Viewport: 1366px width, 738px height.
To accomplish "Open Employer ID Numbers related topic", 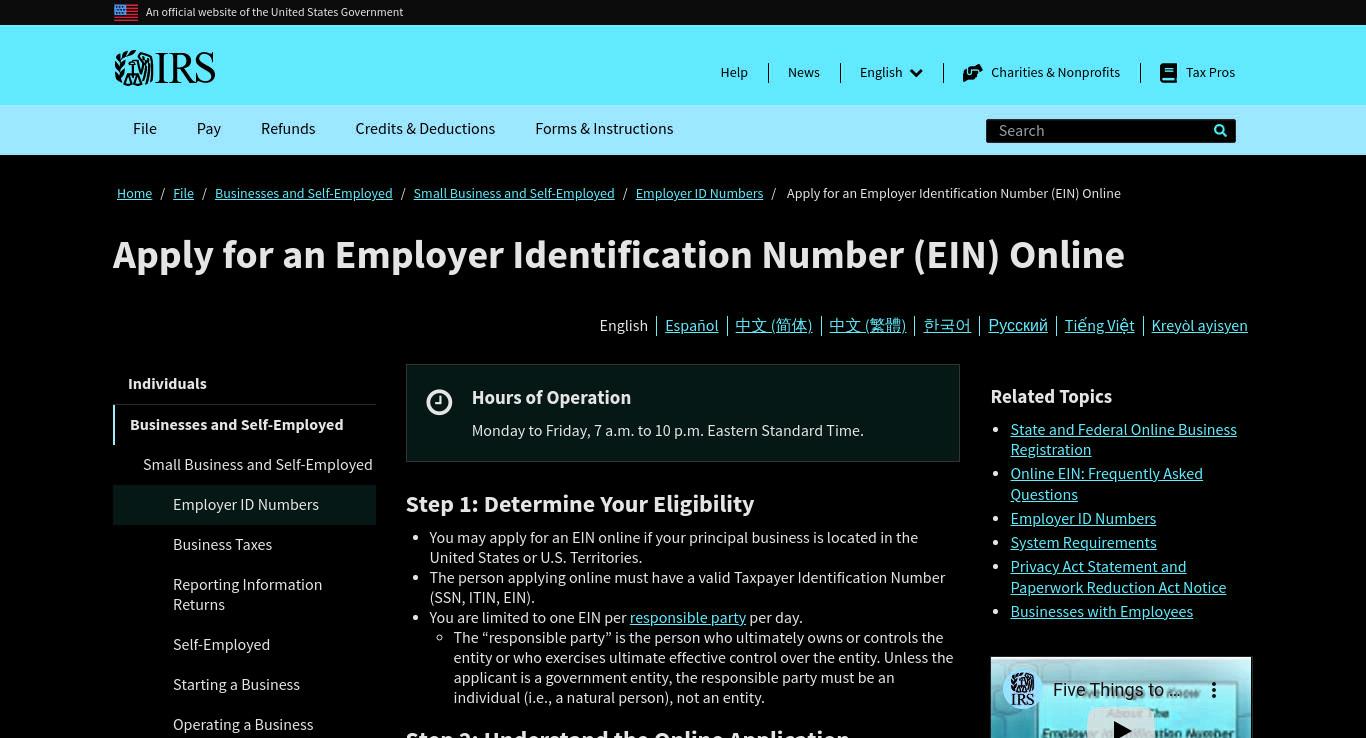I will click(1083, 519).
